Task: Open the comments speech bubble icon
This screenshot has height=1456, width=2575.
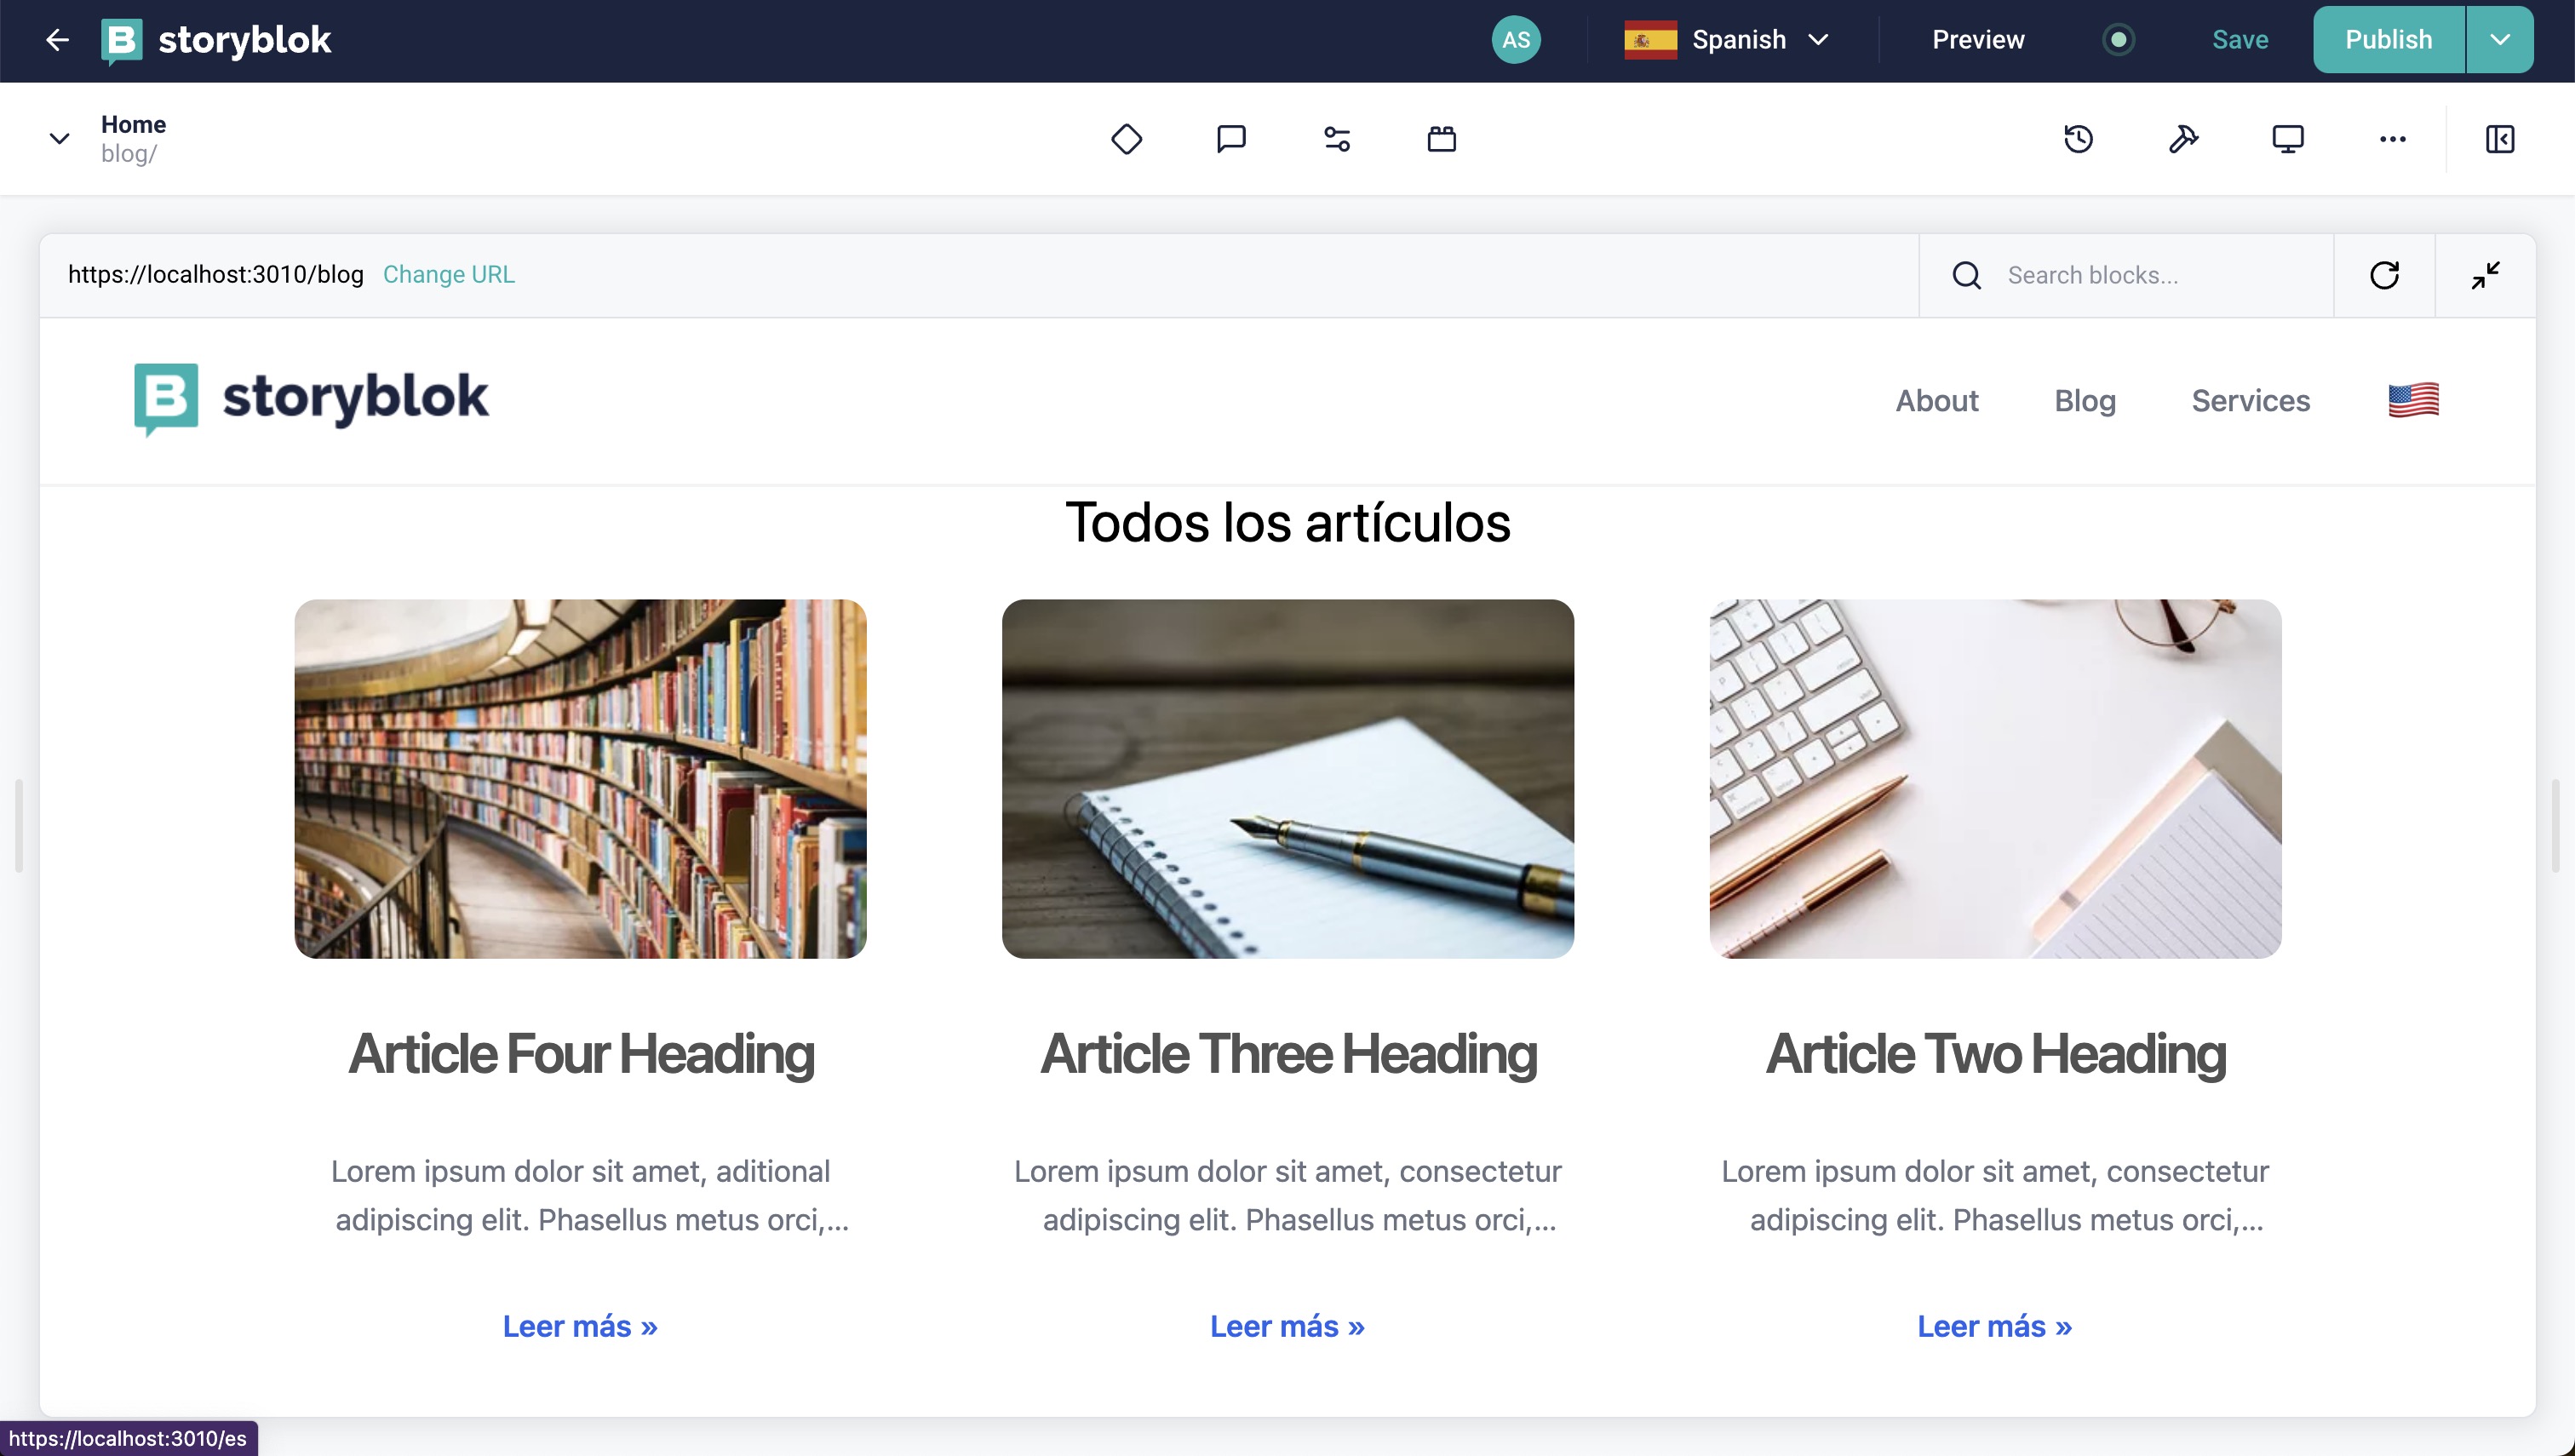Action: click(x=1231, y=139)
